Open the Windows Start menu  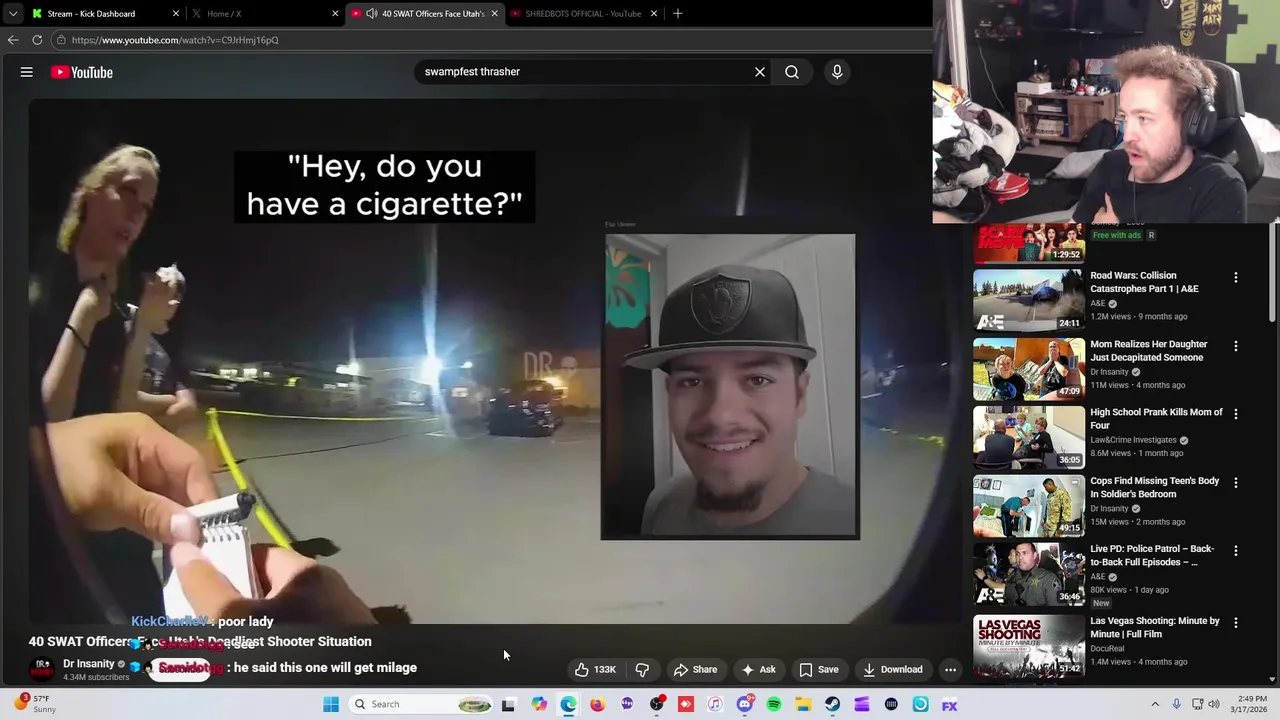point(331,704)
